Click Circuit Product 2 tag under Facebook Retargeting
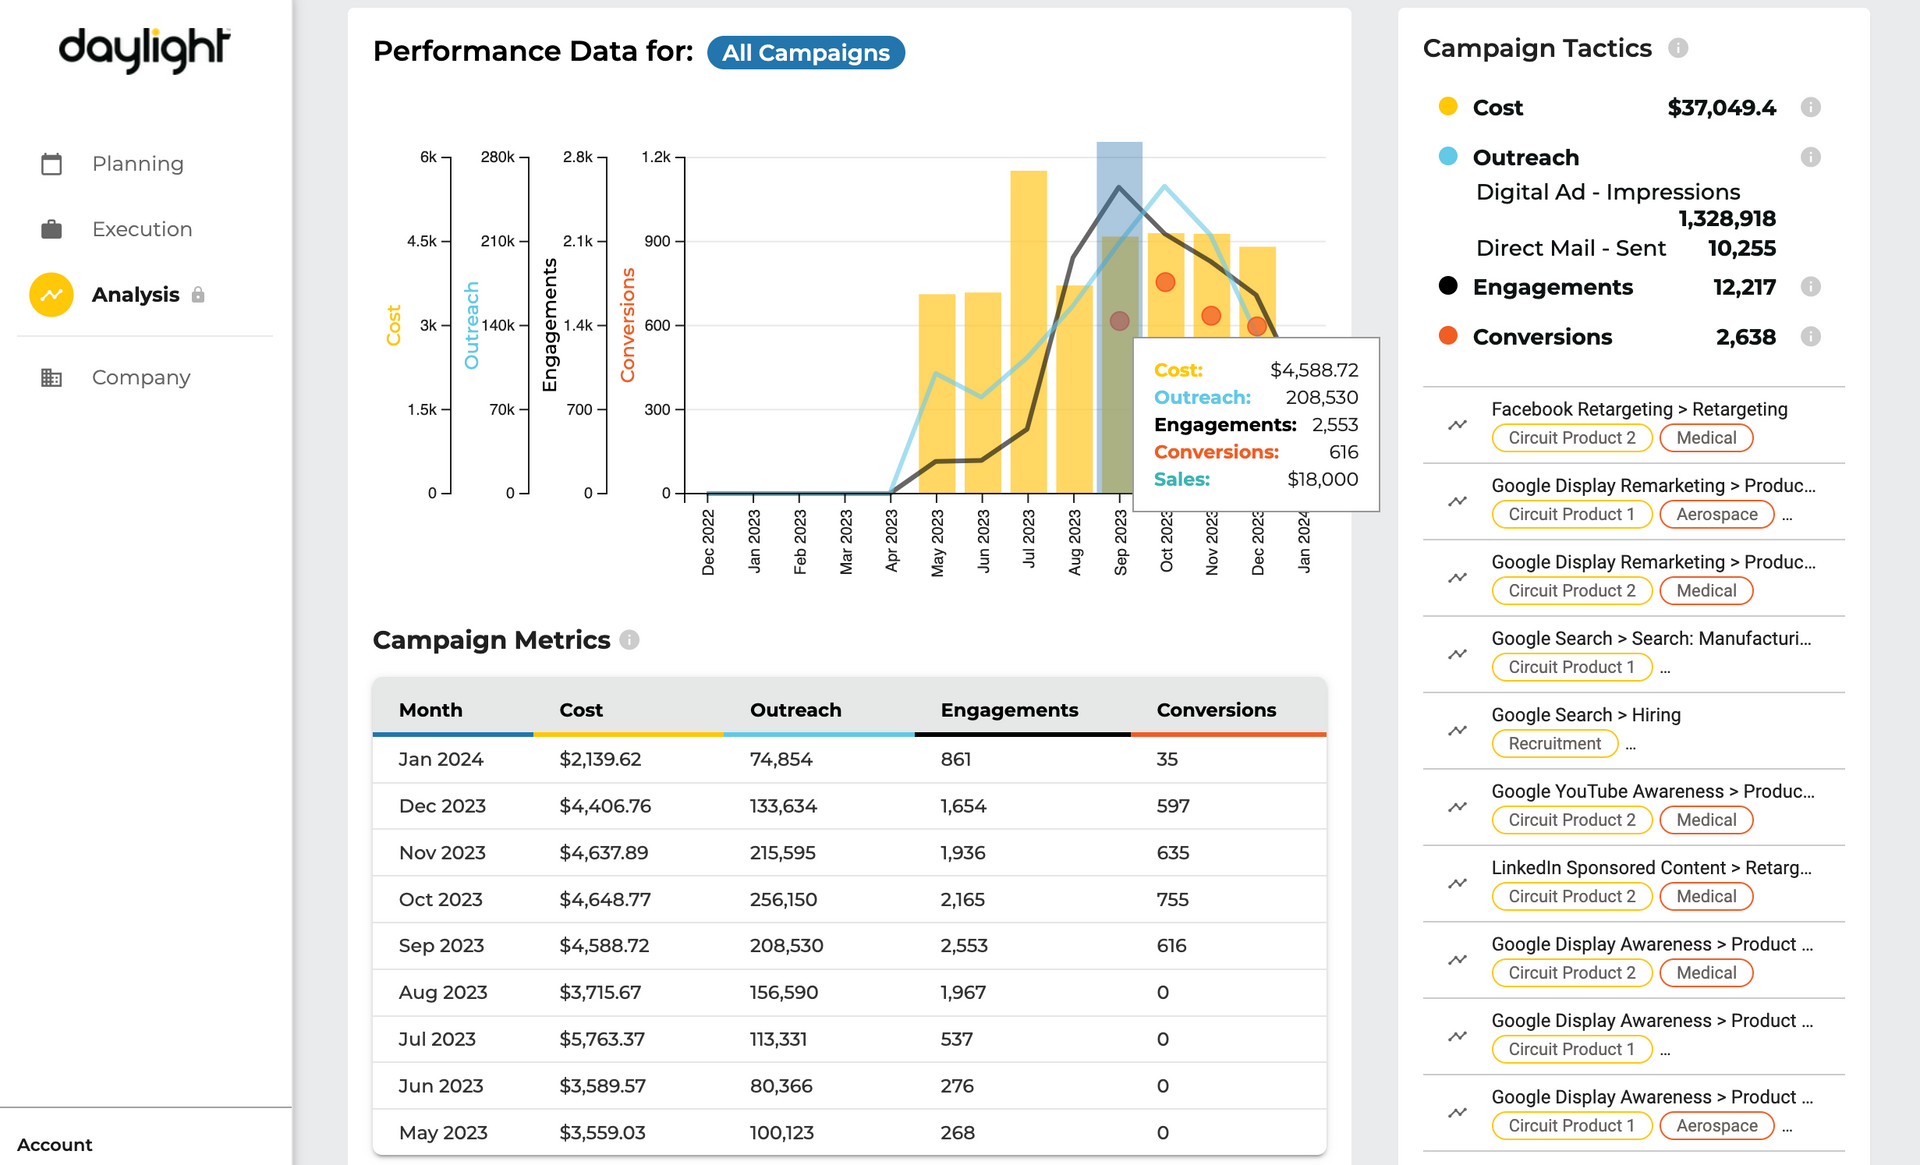Image resolution: width=1920 pixels, height=1165 pixels. (1572, 438)
